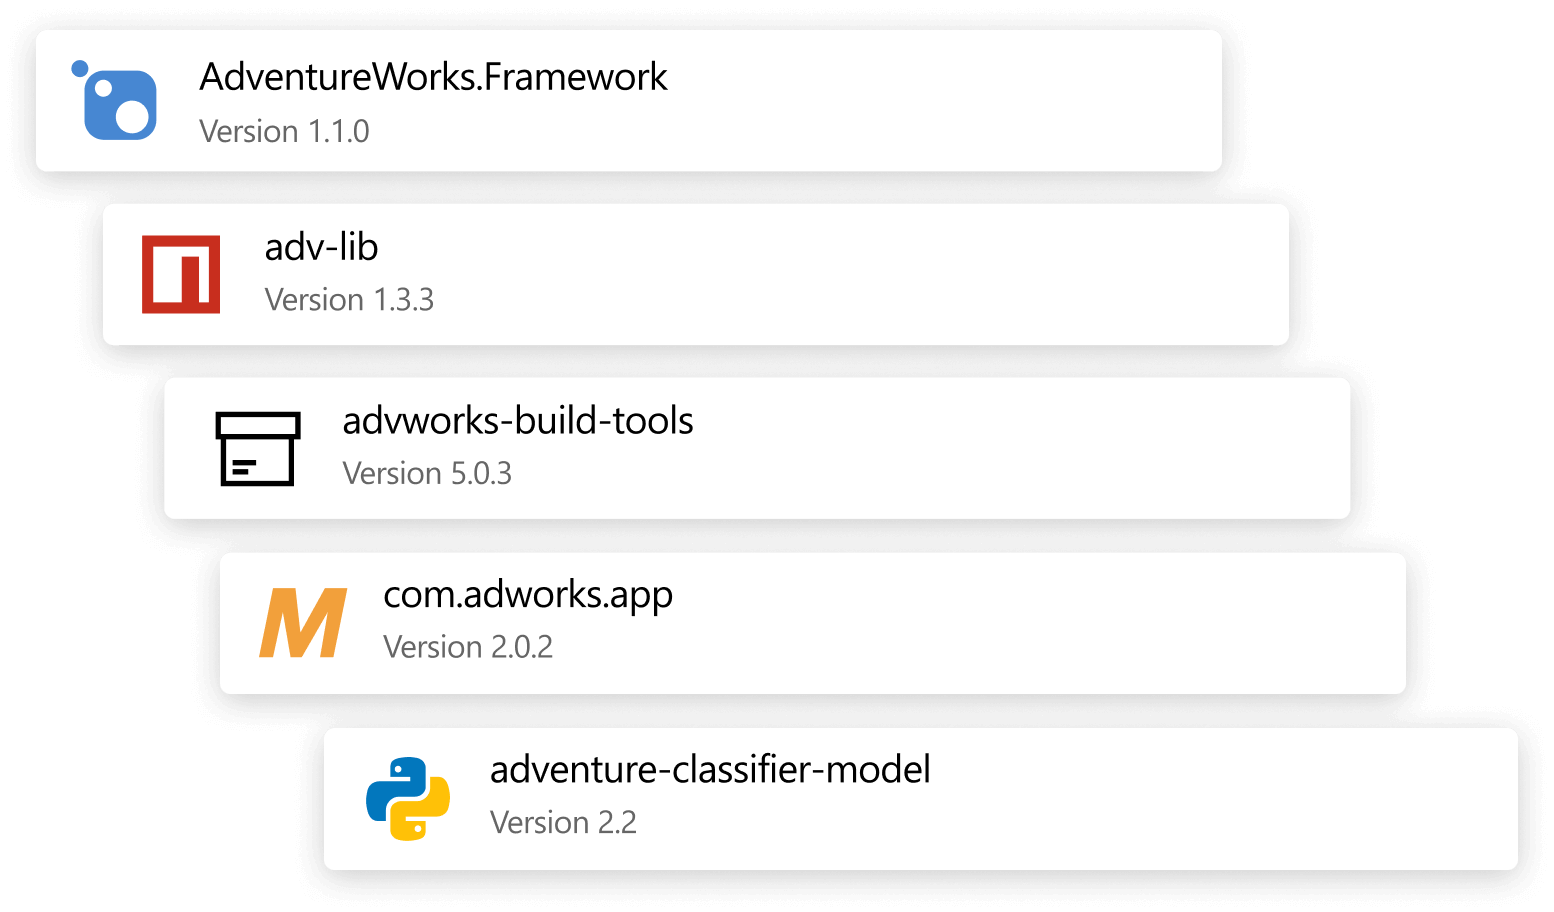Screen dimensions: 1554x912
Task: Select the Version 2.0.2 text
Action: point(468,647)
